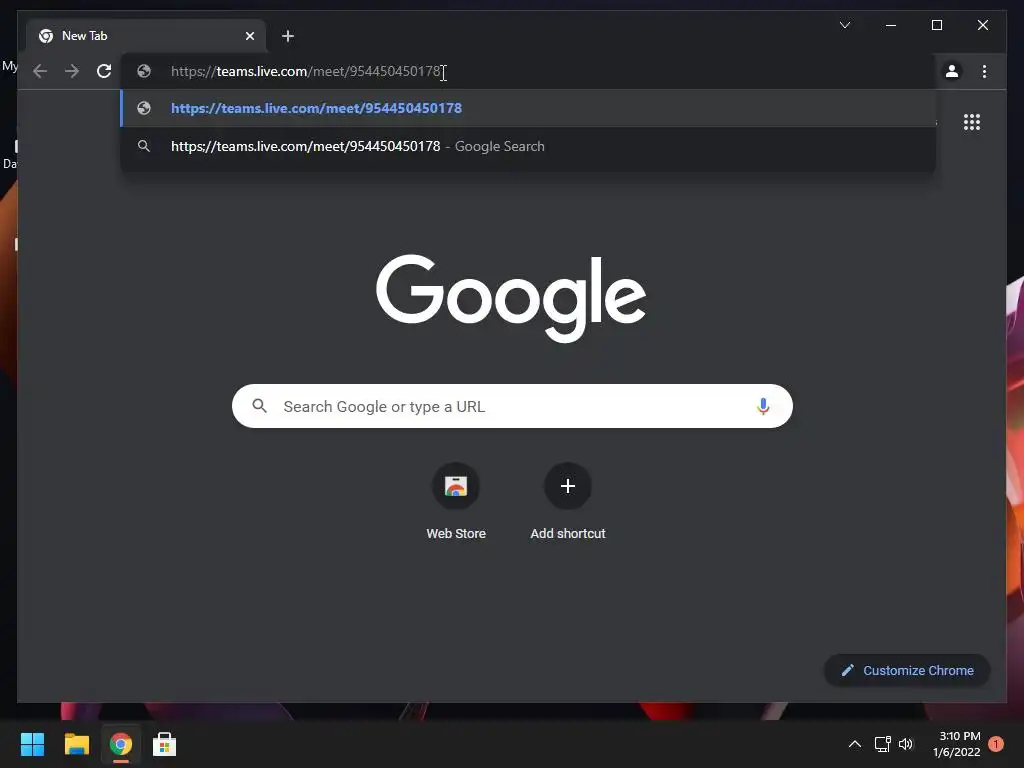Click the Add shortcut plus button
Image resolution: width=1024 pixels, height=768 pixels.
point(568,486)
